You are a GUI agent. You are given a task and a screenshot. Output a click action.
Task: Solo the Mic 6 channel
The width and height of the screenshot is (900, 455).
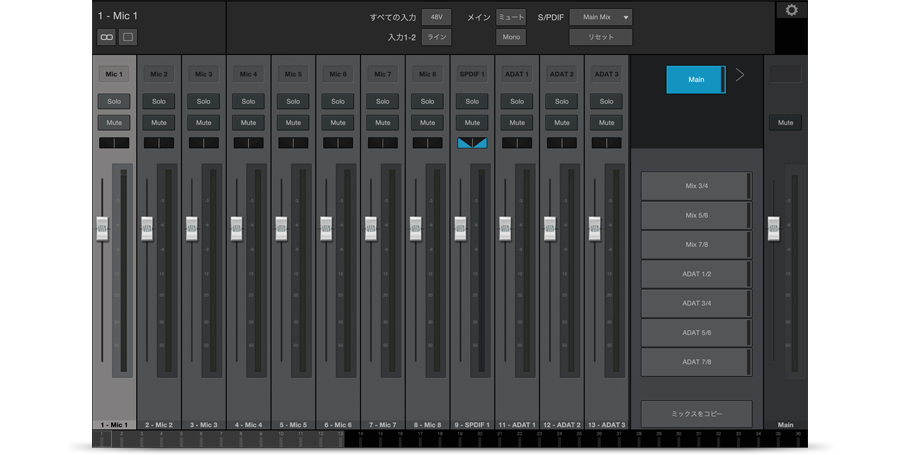coord(338,102)
